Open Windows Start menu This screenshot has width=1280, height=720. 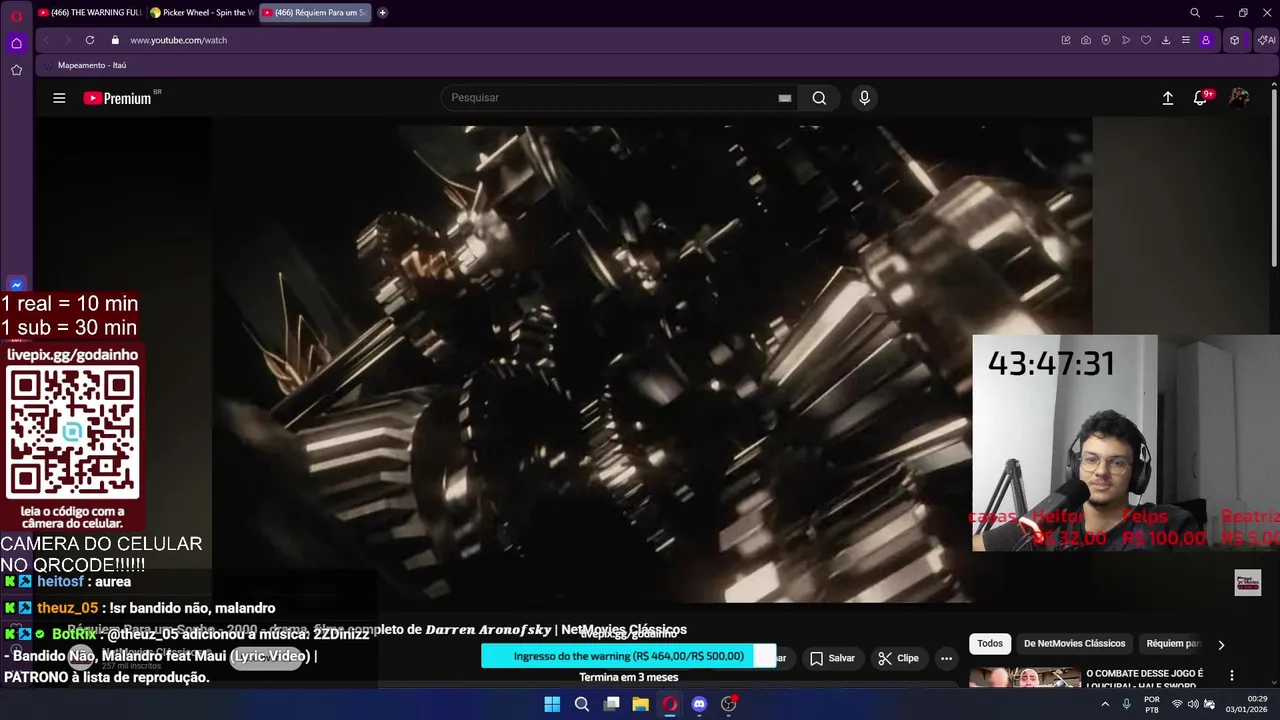pos(552,704)
